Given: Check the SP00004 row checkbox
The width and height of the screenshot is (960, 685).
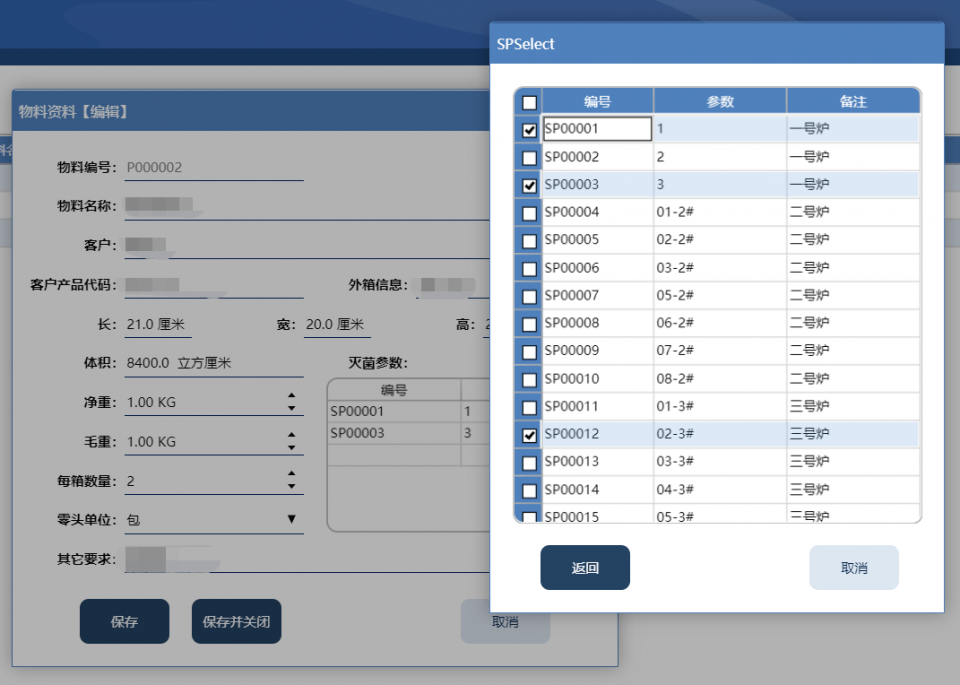Looking at the screenshot, I should [530, 213].
